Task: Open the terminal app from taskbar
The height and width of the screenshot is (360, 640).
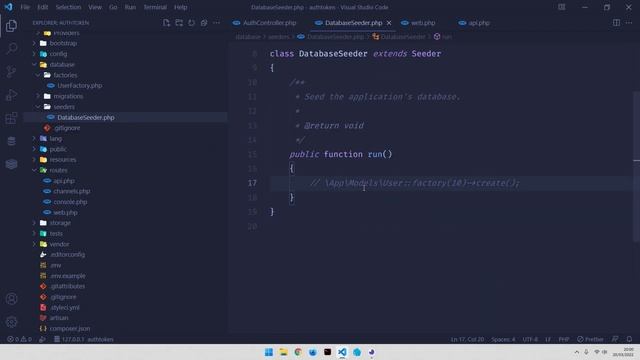Action: (x=327, y=352)
